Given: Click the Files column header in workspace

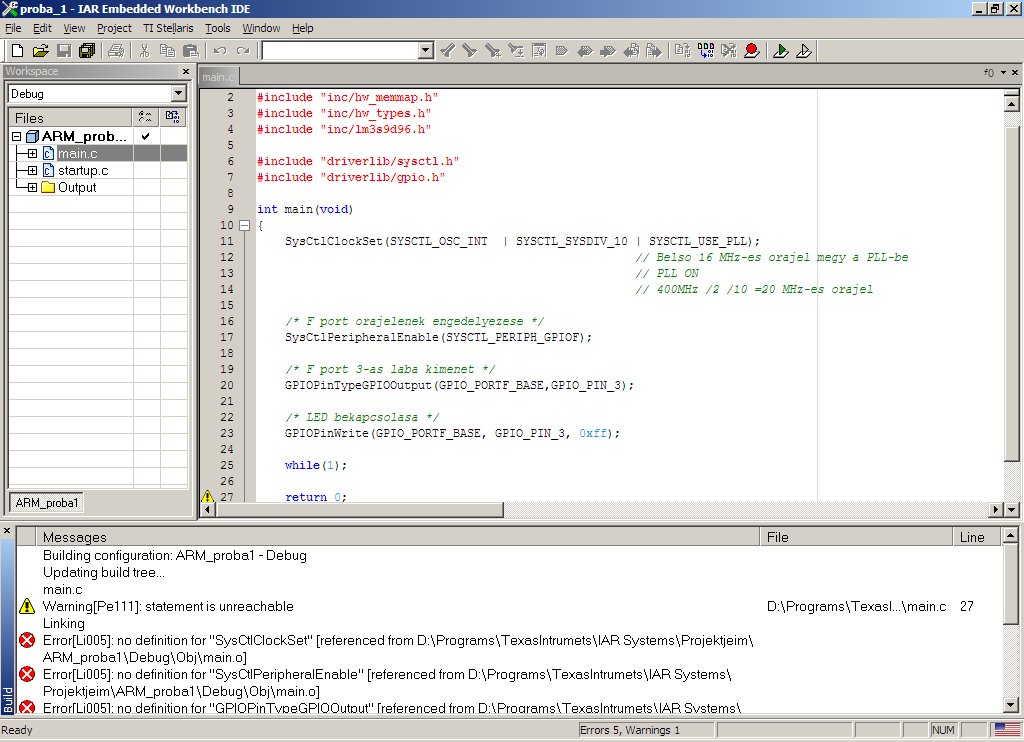Looking at the screenshot, I should click(x=71, y=118).
